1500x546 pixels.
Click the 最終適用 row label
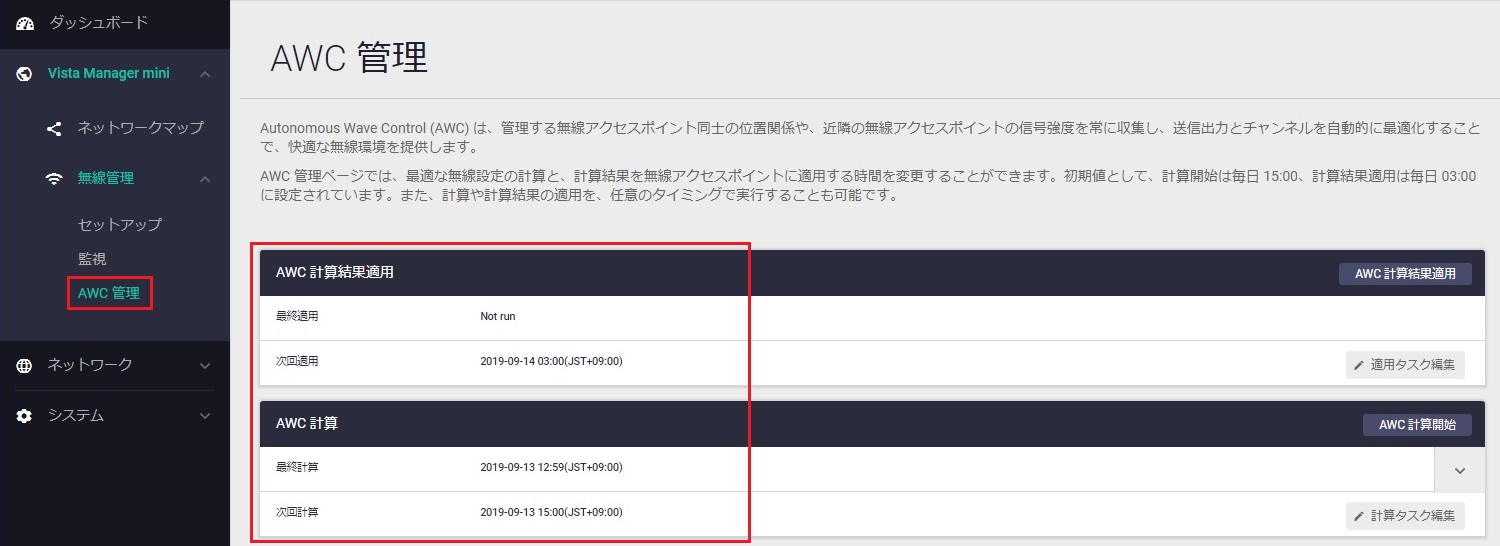coord(297,316)
